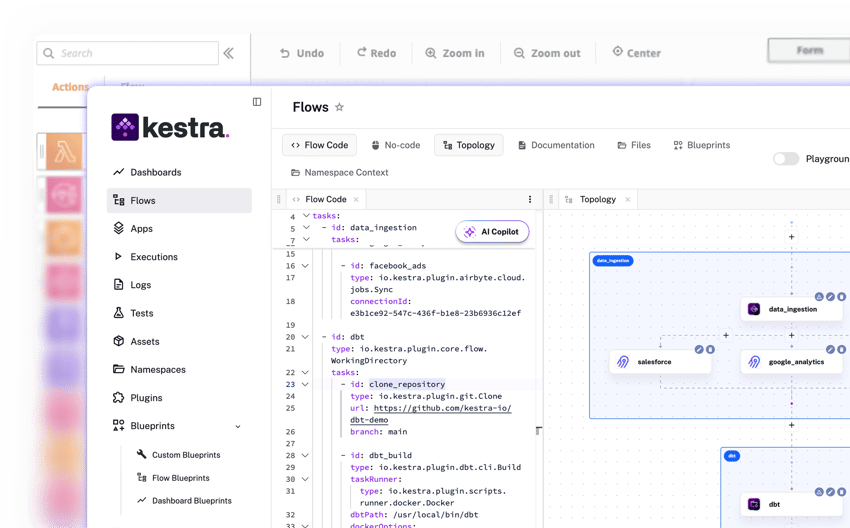This screenshot has height=528, width=850.
Task: Switch to the No-code tab
Action: point(395,145)
